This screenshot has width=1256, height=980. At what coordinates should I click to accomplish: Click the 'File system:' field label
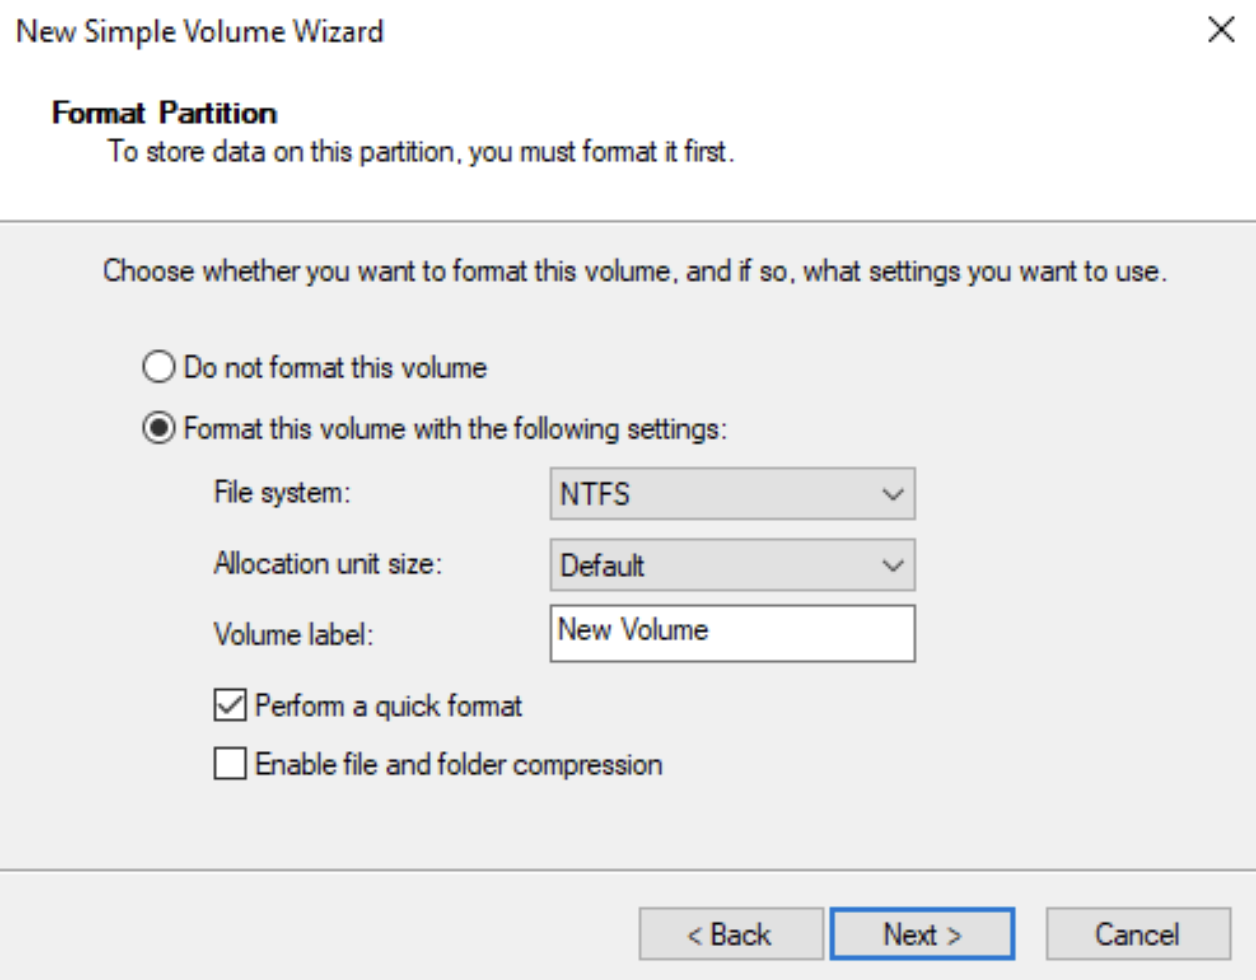[x=282, y=493]
